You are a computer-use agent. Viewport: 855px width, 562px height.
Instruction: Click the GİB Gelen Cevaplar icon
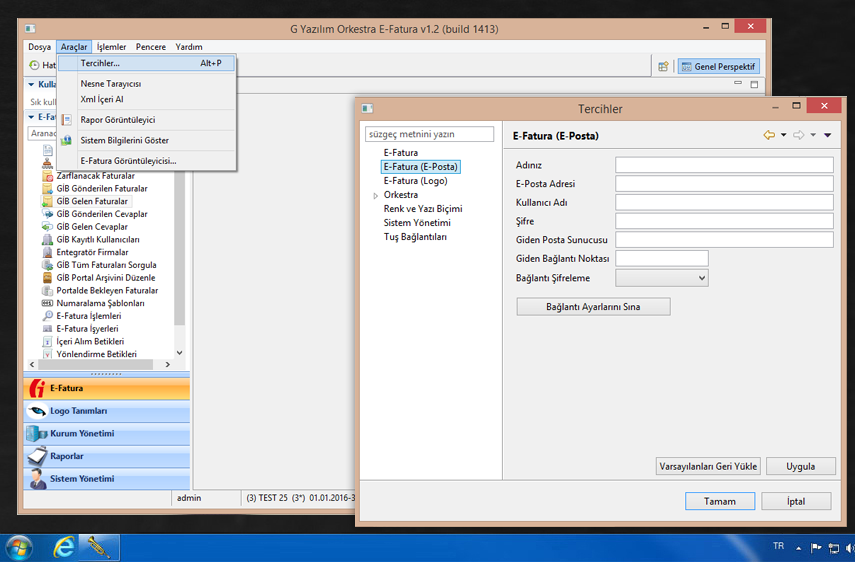47,227
